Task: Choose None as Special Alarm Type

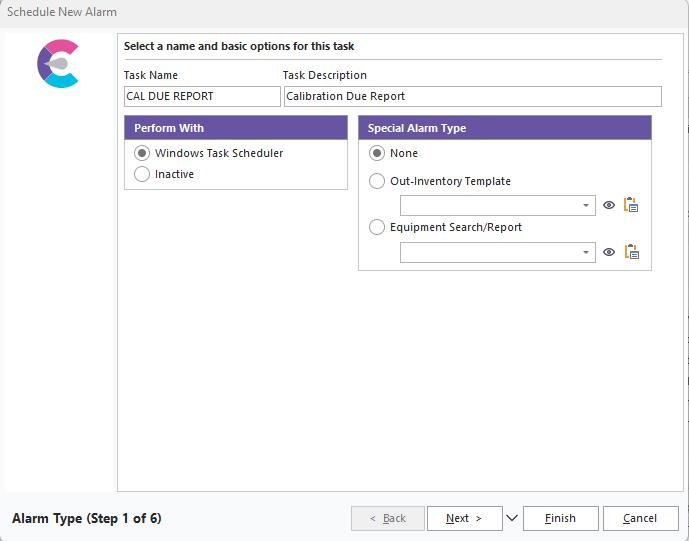Action: point(377,153)
